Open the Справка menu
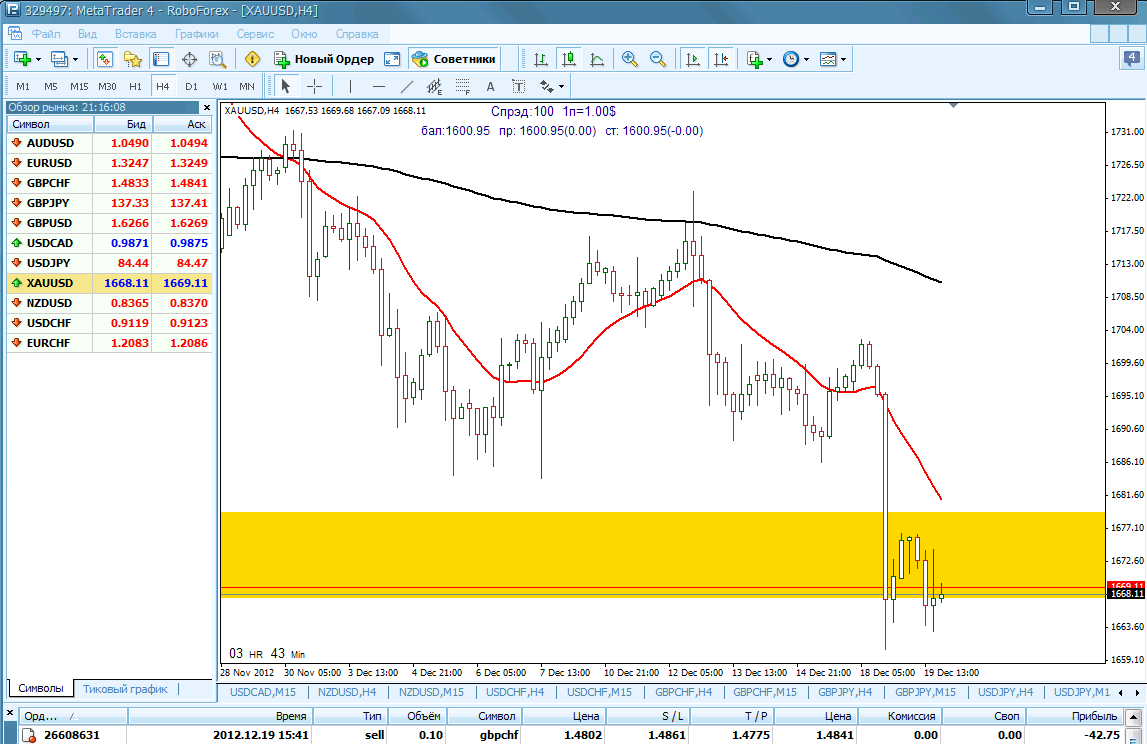The height and width of the screenshot is (744, 1147). point(357,34)
